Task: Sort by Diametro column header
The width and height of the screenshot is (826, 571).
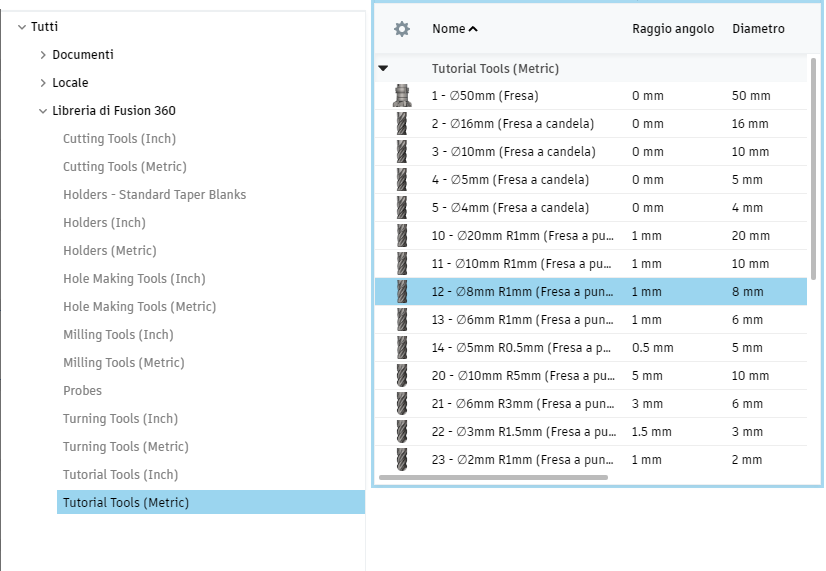Action: 758,29
